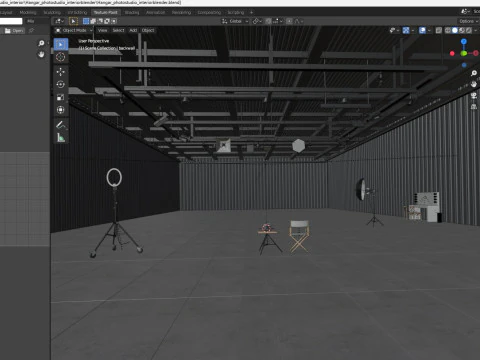Toggle viewport overlays visibility

[x=422, y=30]
